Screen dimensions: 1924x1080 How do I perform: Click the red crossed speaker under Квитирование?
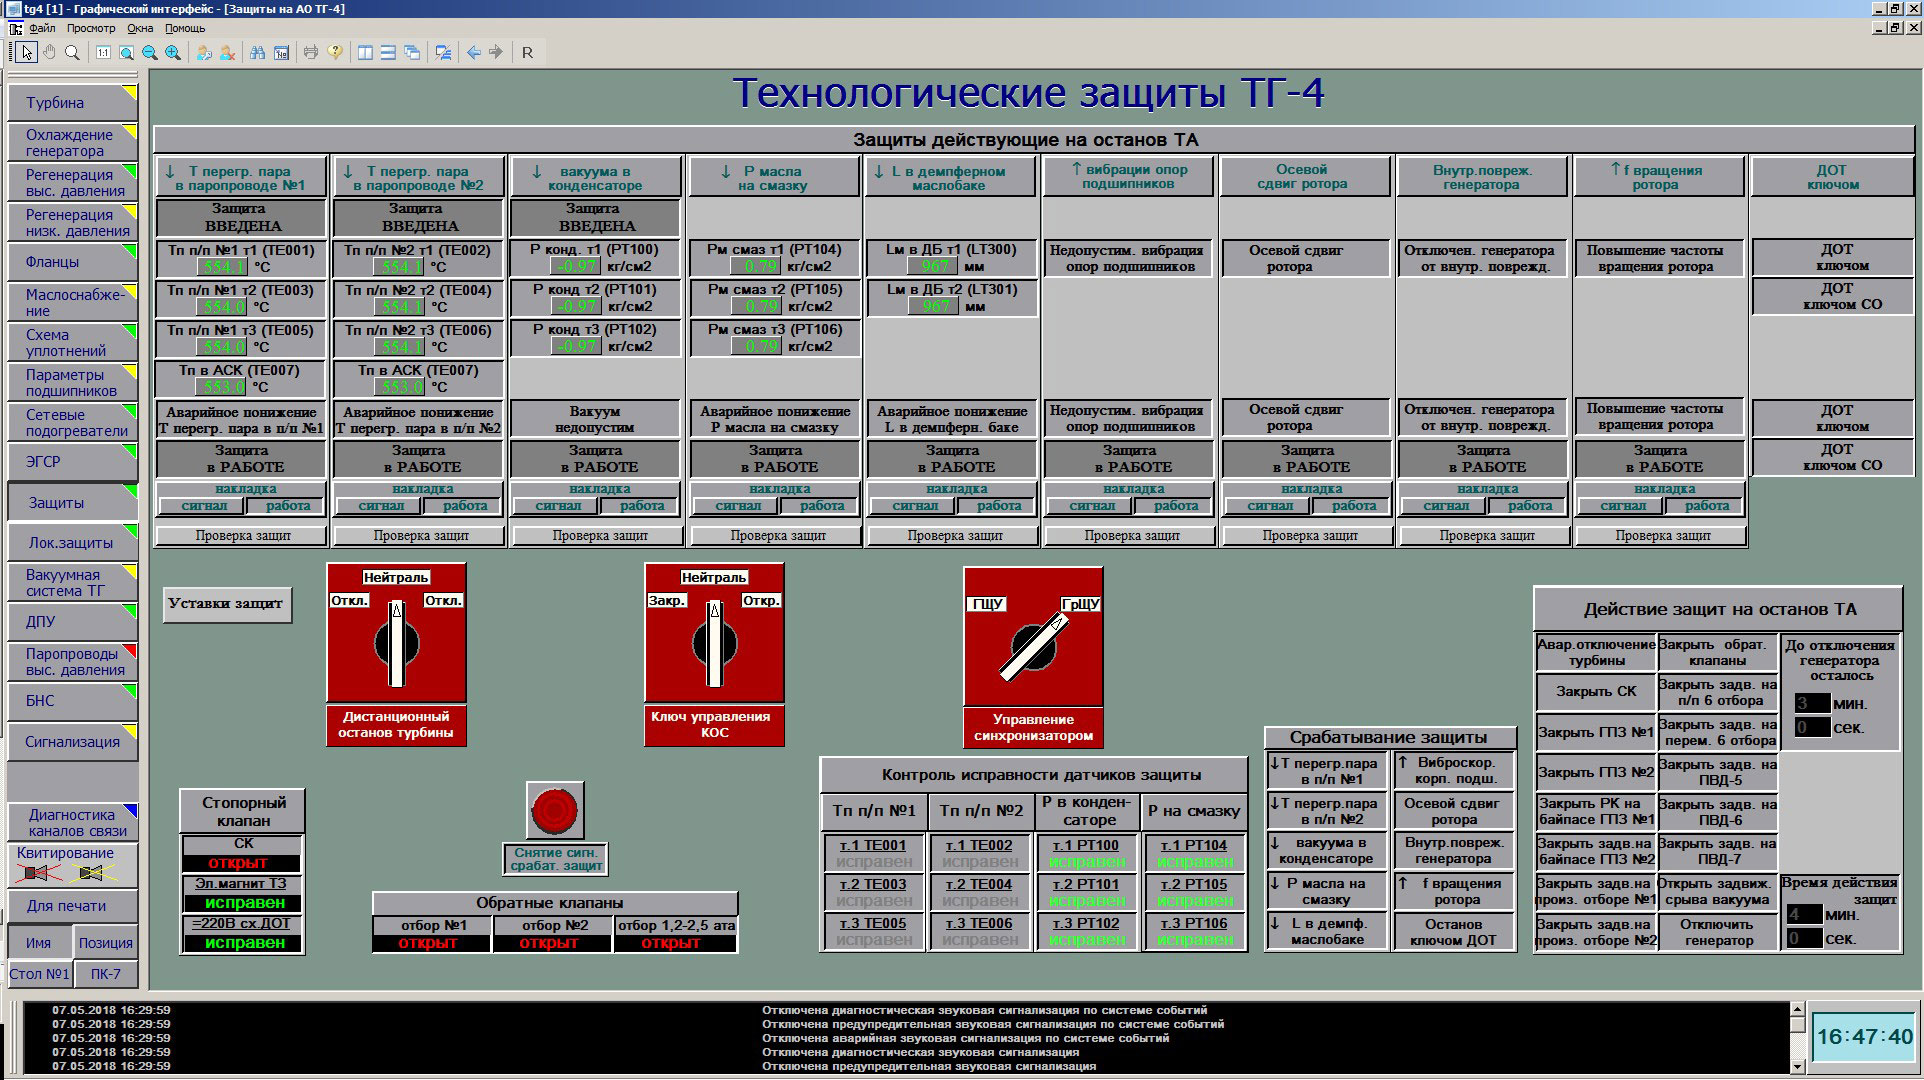pyautogui.click(x=40, y=874)
